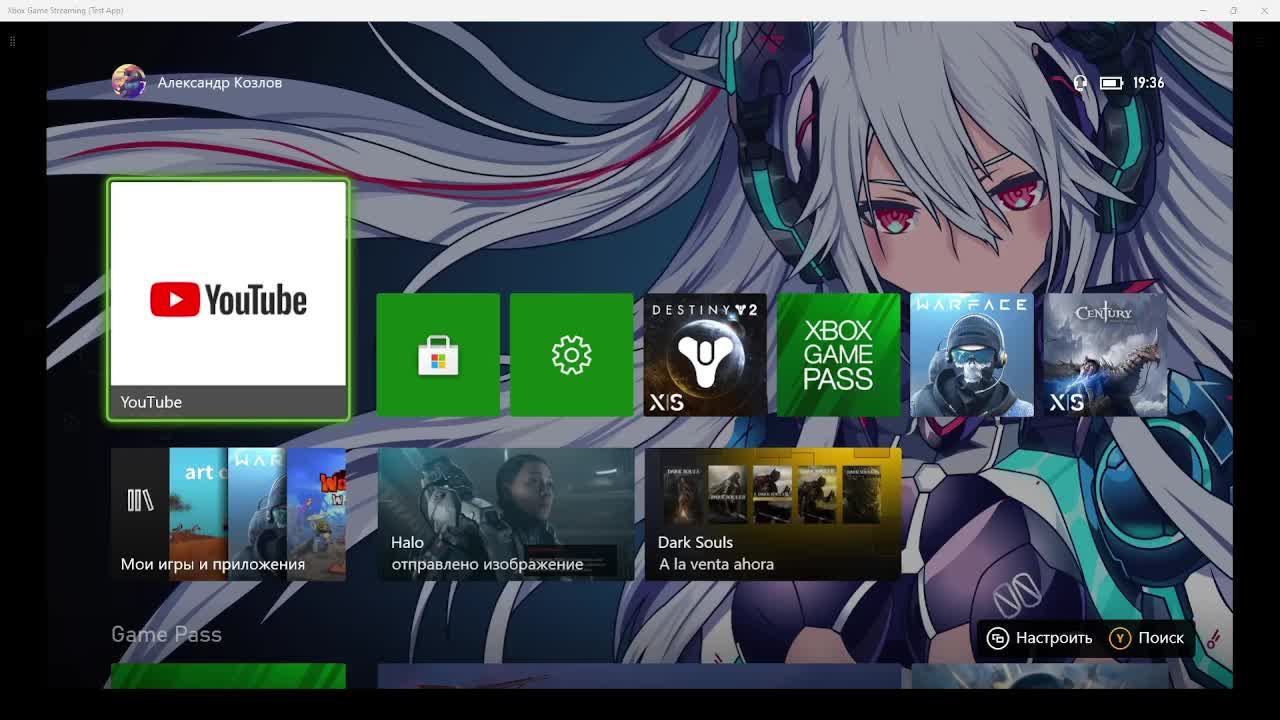Open the Settings gear tile
The image size is (1280, 720).
point(571,355)
